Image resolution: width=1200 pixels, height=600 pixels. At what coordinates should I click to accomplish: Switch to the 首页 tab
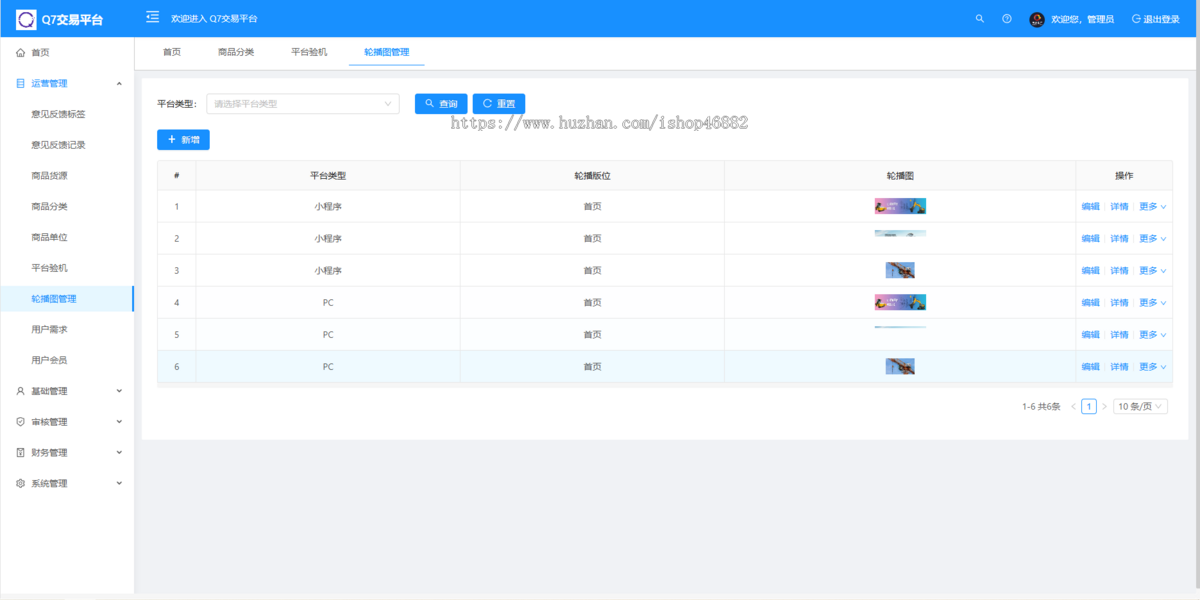coord(172,52)
